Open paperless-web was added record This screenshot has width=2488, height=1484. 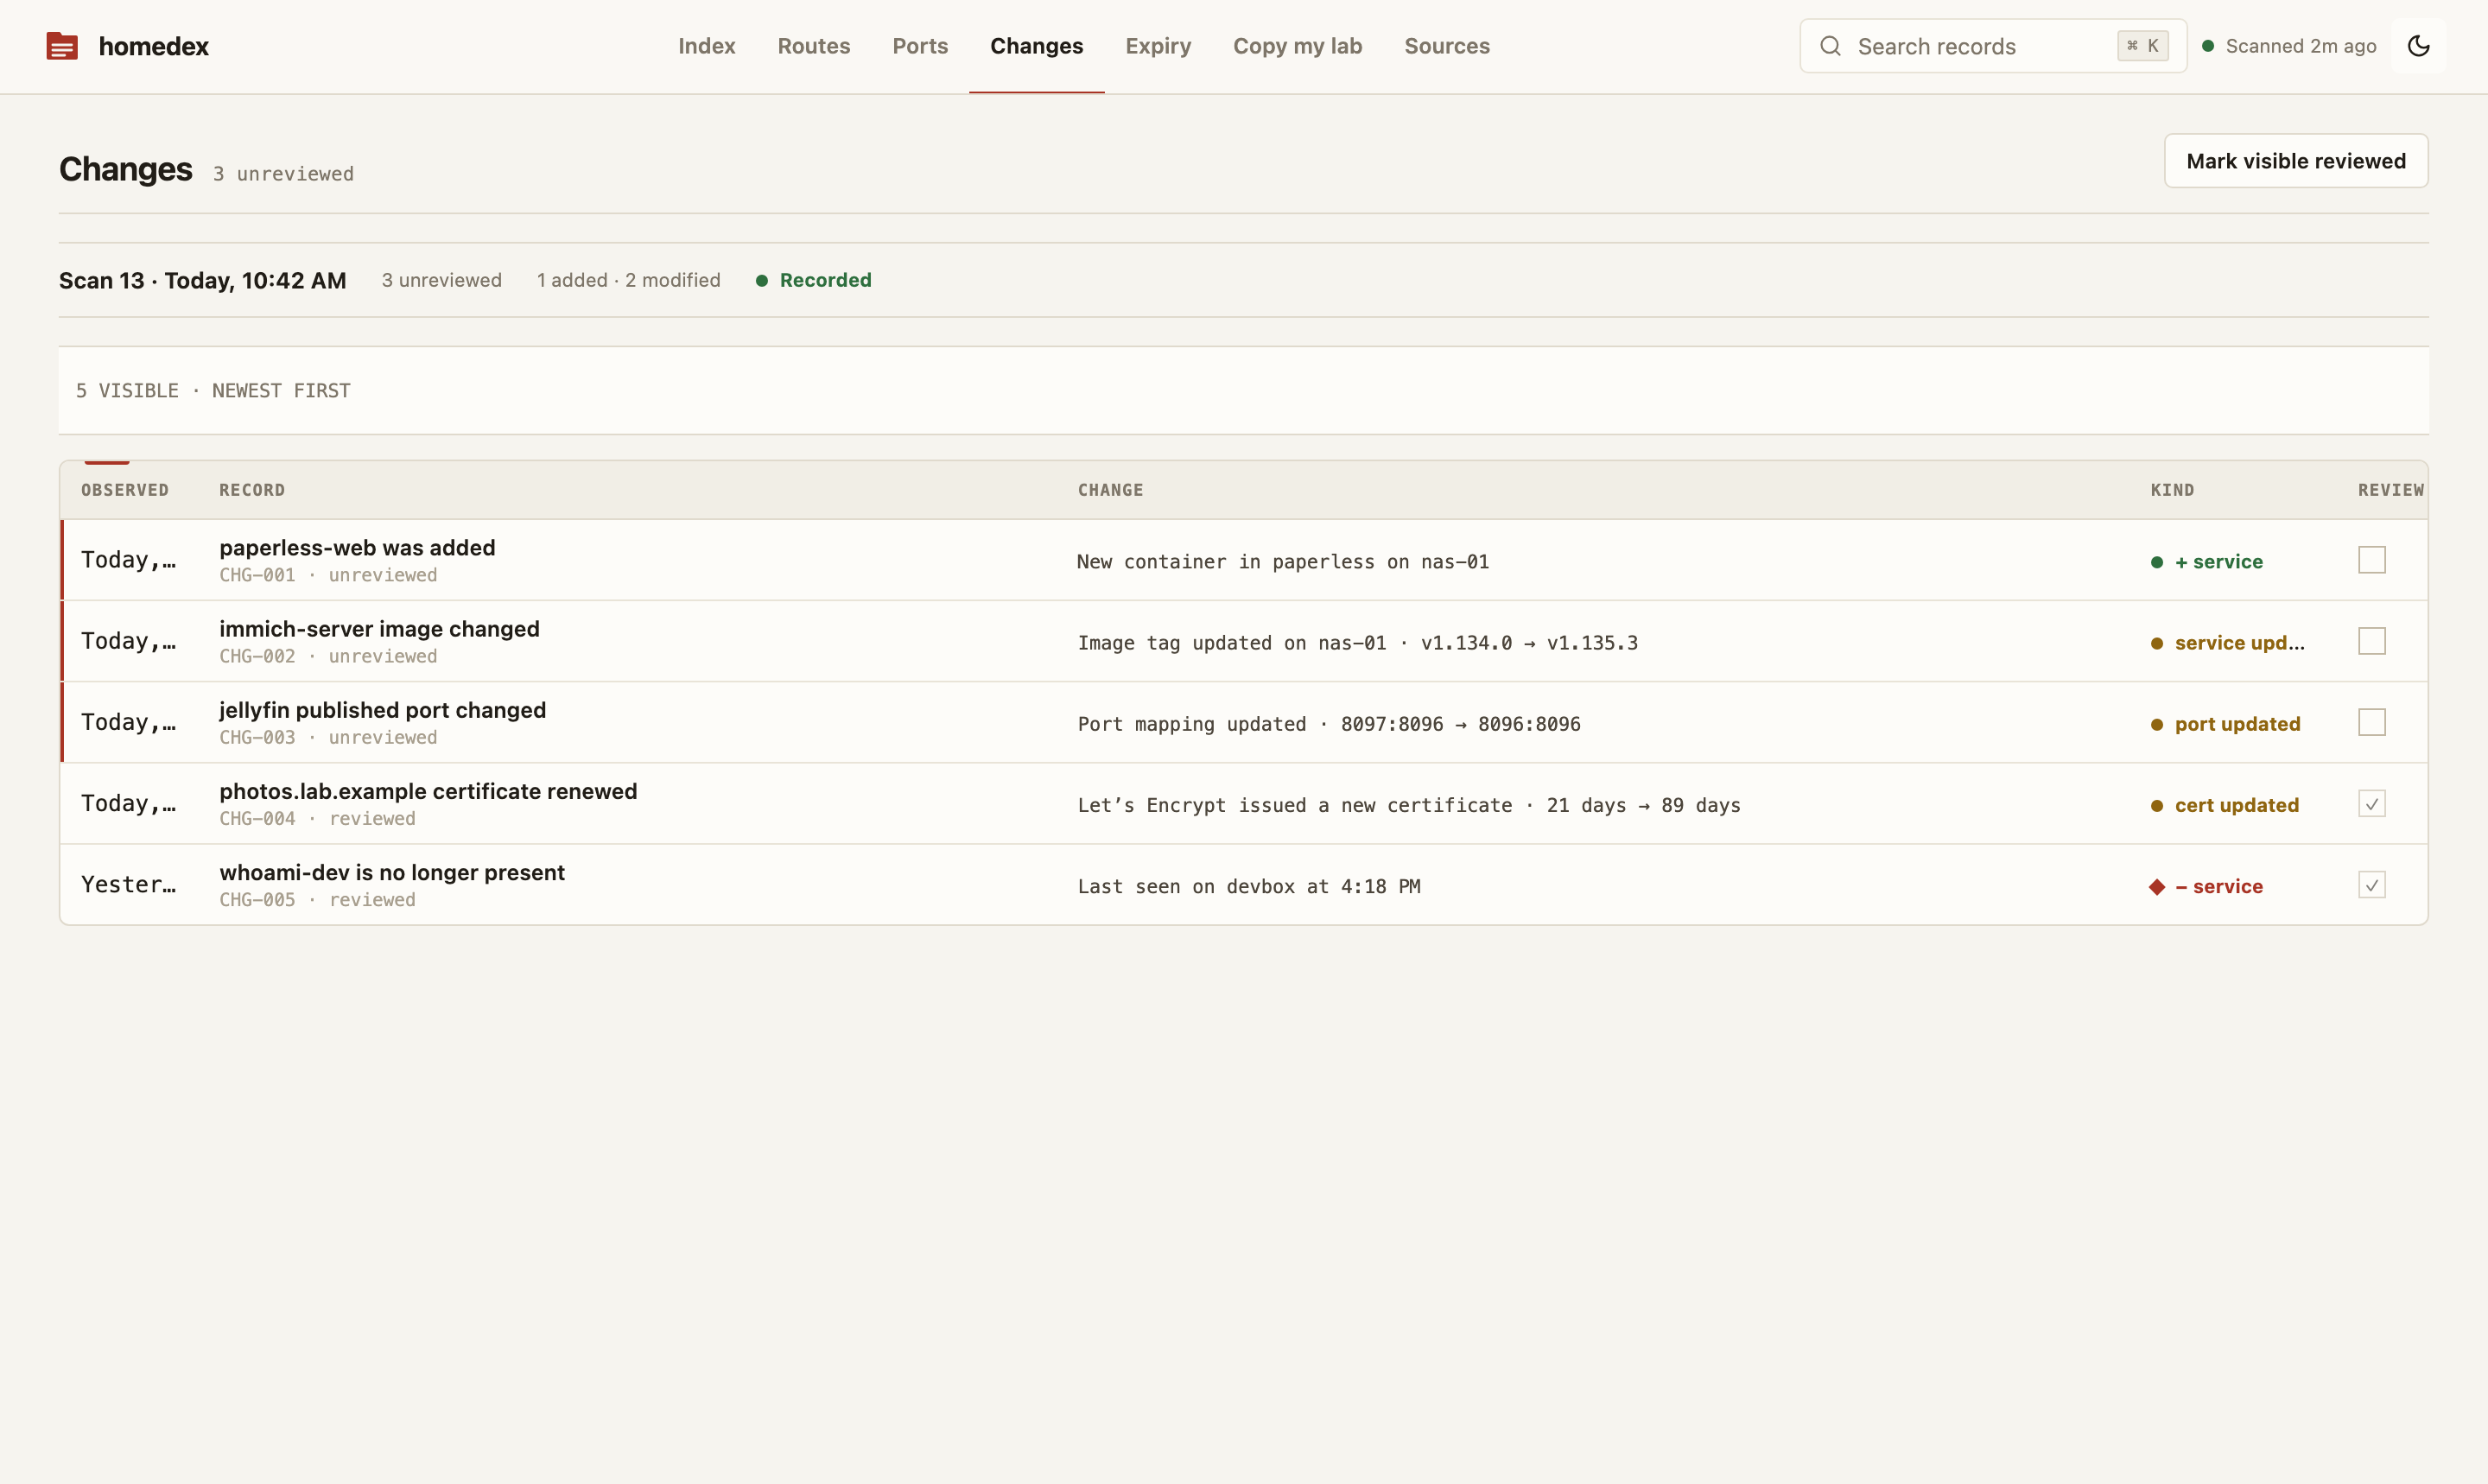coord(357,548)
